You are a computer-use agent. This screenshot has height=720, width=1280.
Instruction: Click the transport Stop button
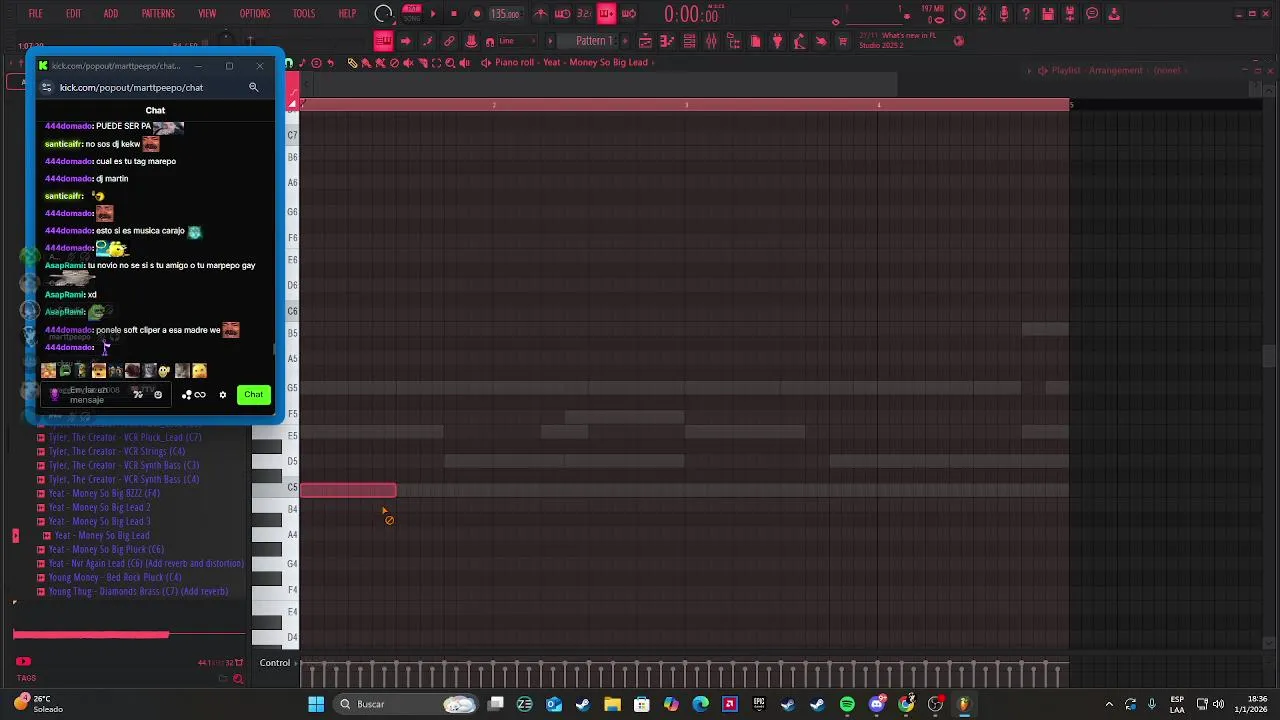point(454,14)
